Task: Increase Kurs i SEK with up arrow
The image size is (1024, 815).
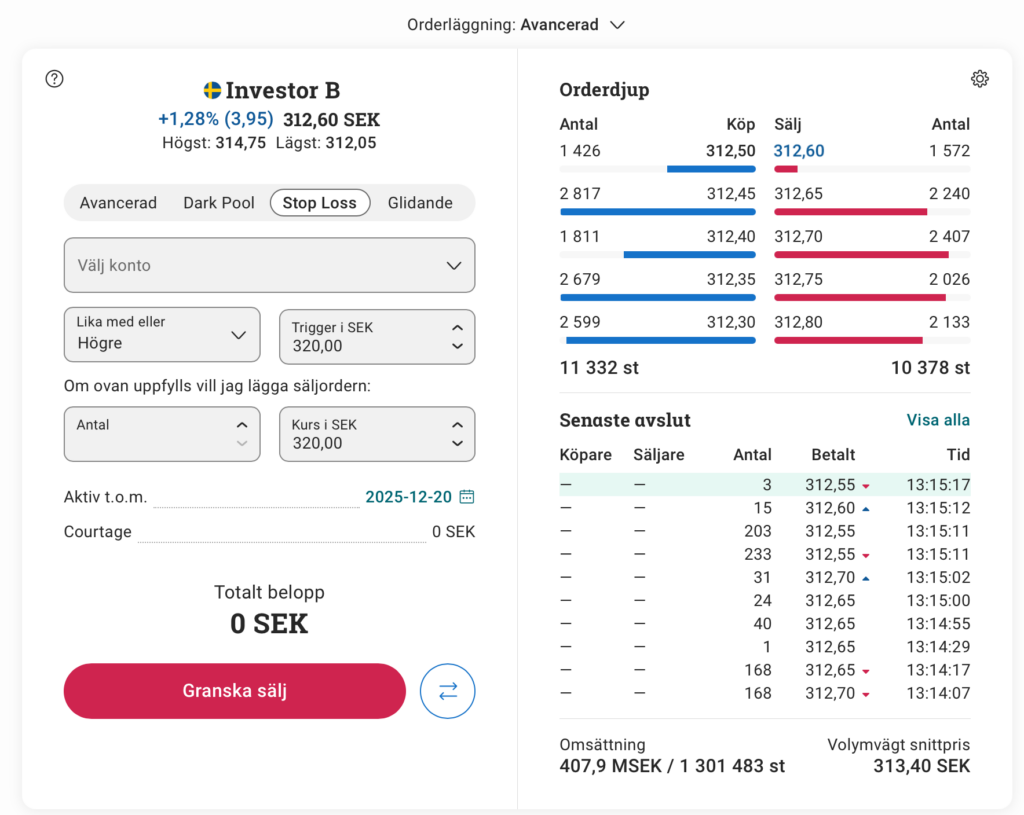Action: click(457, 424)
